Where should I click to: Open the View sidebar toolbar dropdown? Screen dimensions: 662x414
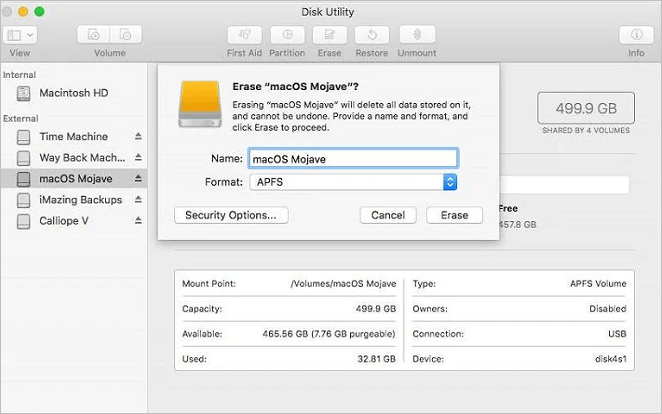click(x=20, y=35)
